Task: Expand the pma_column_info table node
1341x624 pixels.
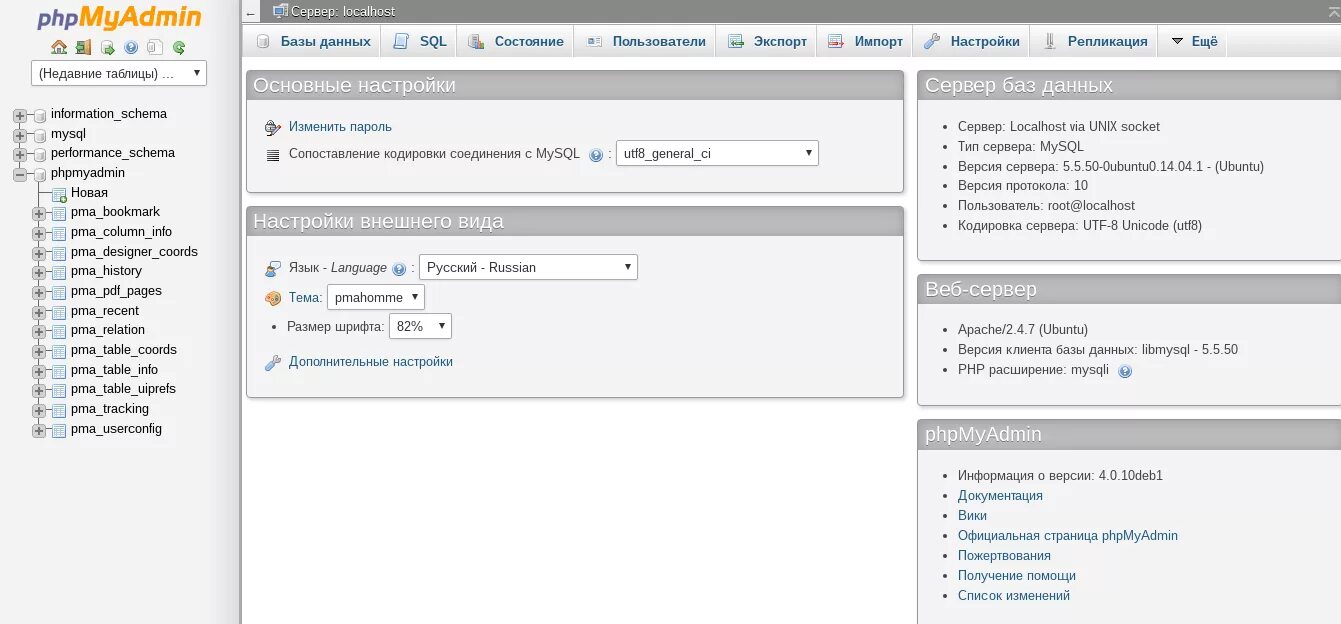Action: pos(39,233)
